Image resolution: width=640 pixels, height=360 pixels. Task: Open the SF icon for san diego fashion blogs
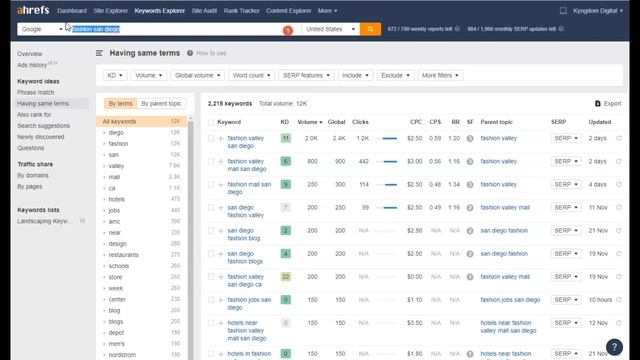470,254
